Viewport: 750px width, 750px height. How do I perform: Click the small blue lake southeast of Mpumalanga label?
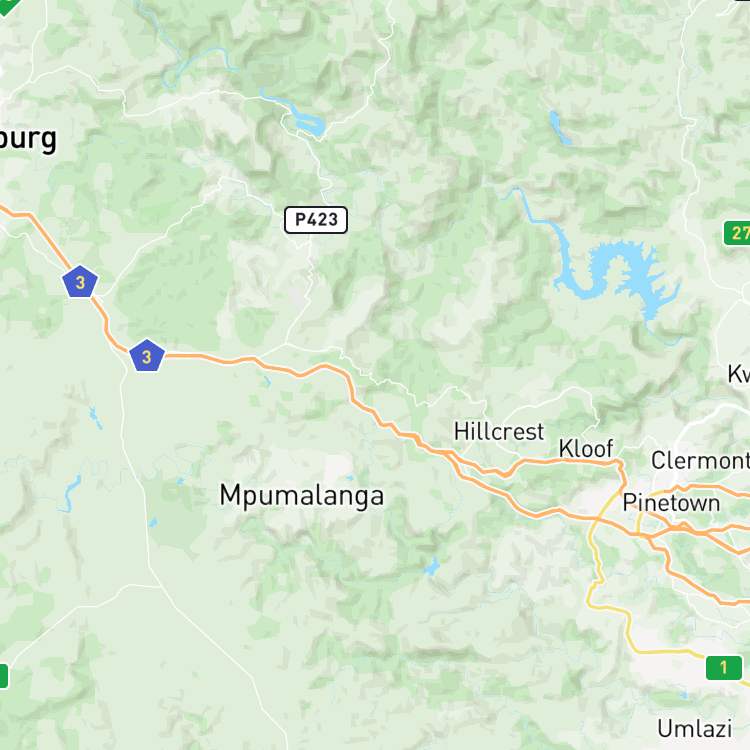point(432,567)
